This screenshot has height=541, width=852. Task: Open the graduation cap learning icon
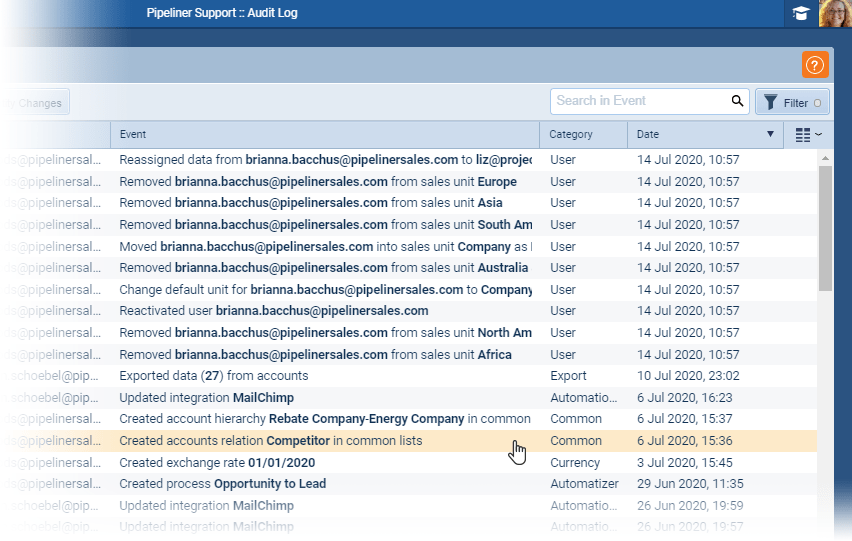801,14
